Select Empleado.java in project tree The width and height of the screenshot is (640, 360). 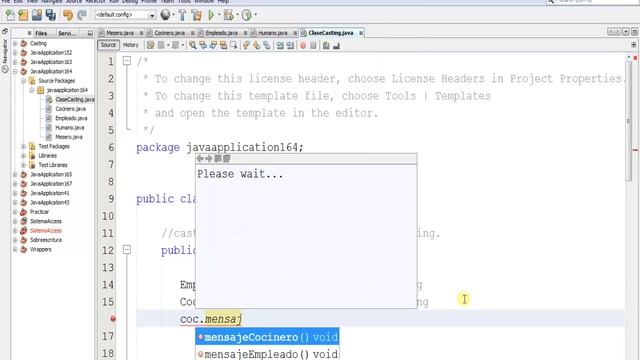click(x=71, y=118)
